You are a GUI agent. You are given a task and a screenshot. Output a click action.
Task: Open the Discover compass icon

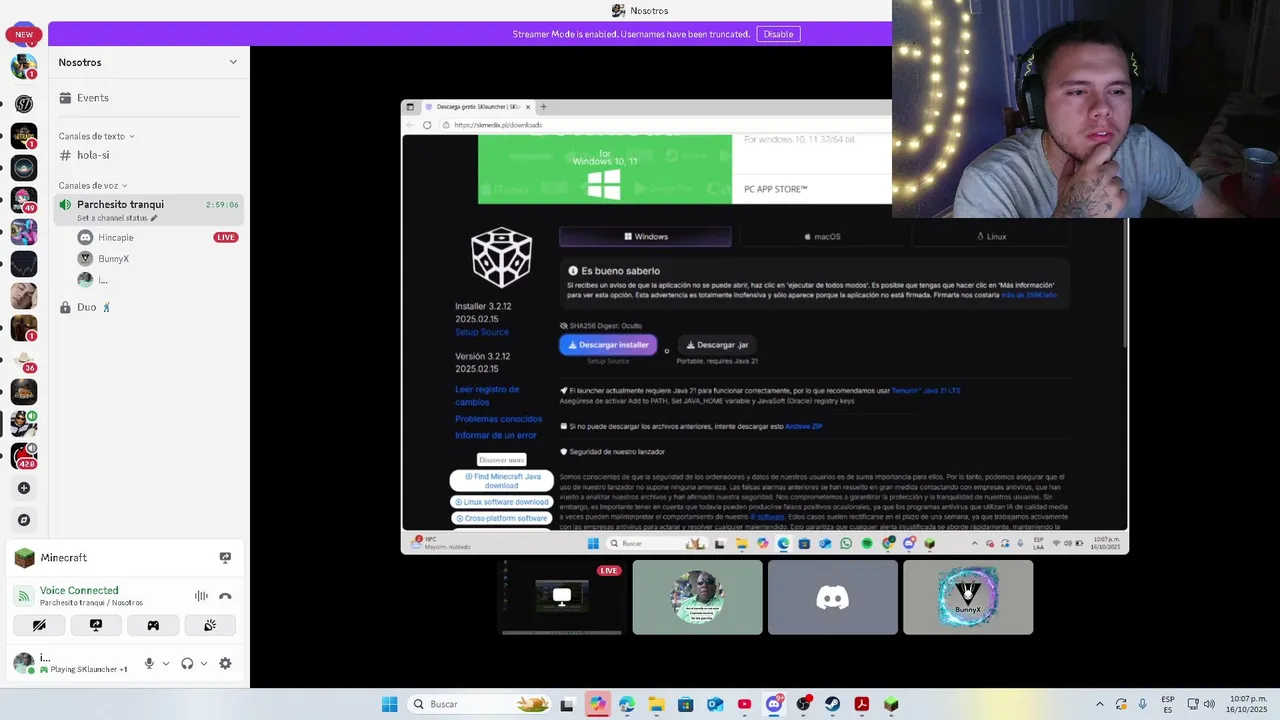(x=24, y=520)
